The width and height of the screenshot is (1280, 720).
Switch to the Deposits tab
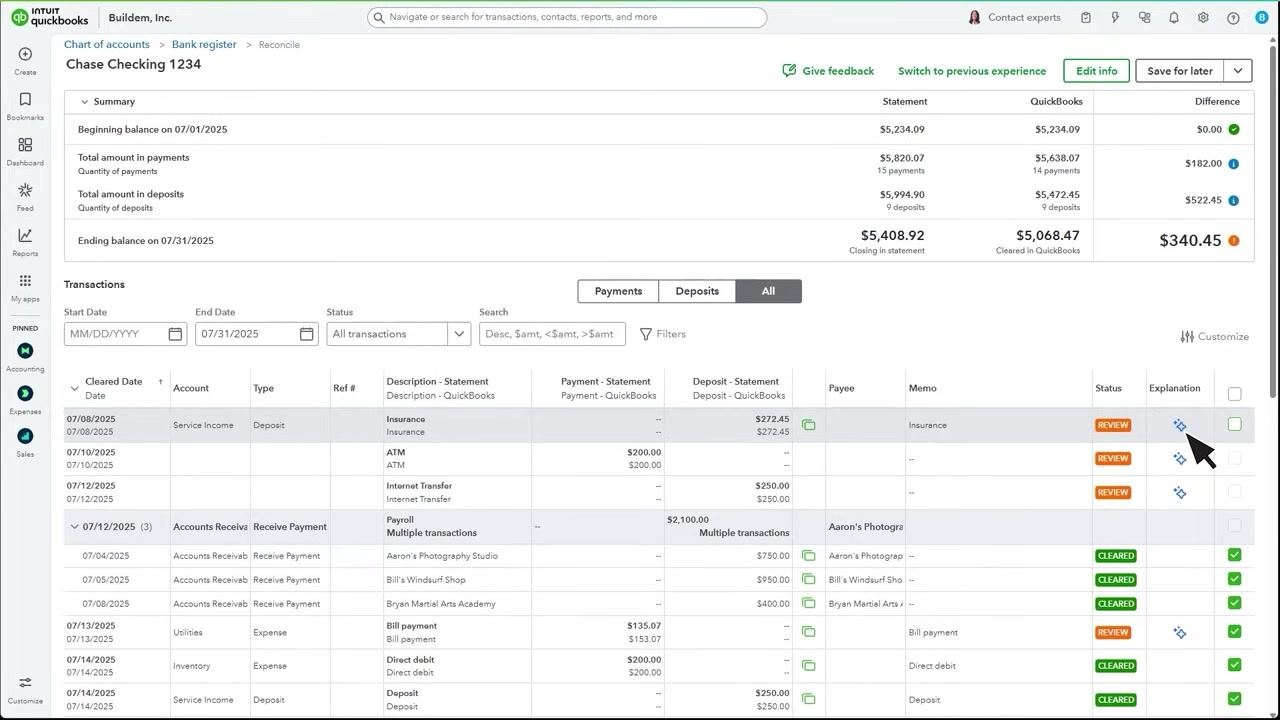coord(697,291)
